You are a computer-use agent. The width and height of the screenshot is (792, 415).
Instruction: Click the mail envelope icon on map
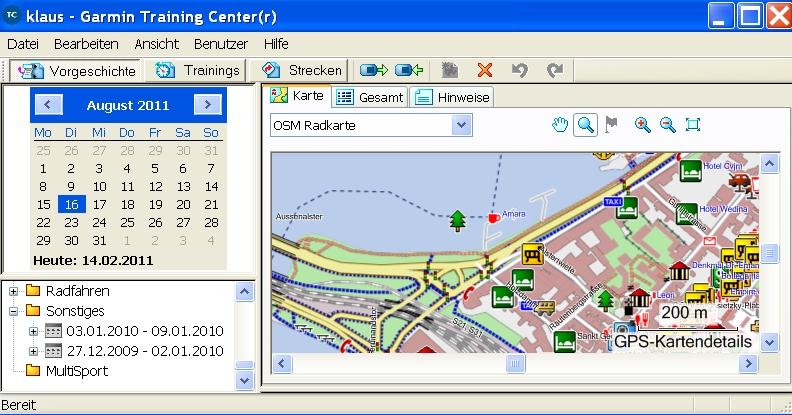click(x=710, y=241)
